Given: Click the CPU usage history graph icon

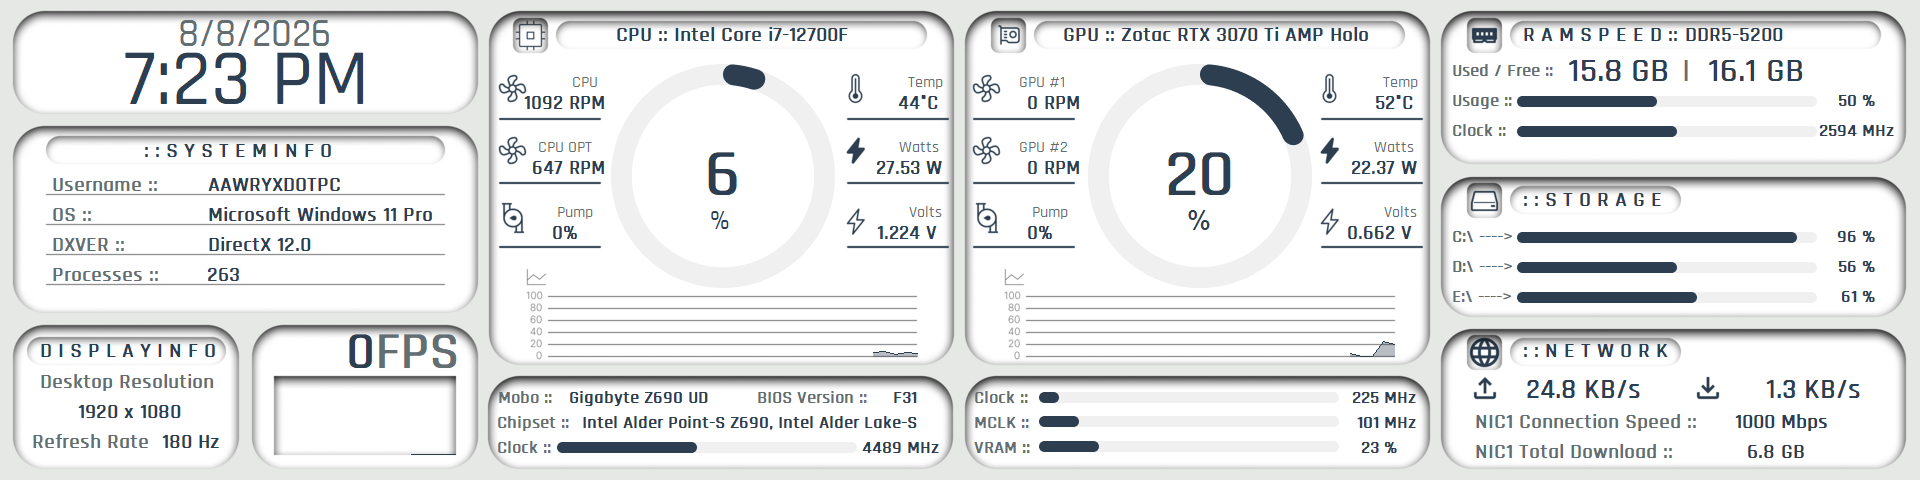Looking at the screenshot, I should pyautogui.click(x=536, y=277).
